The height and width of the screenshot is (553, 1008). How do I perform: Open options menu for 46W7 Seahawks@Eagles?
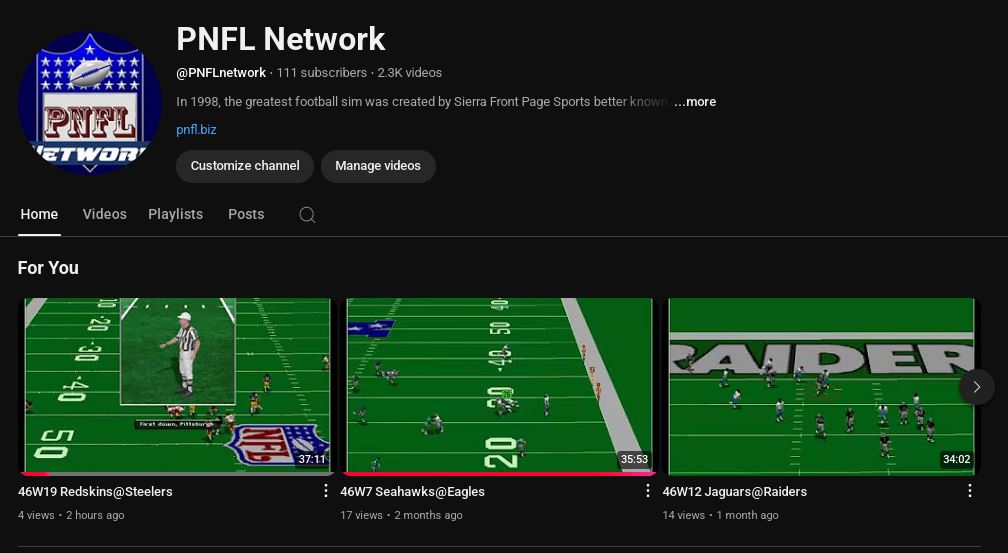coord(647,491)
